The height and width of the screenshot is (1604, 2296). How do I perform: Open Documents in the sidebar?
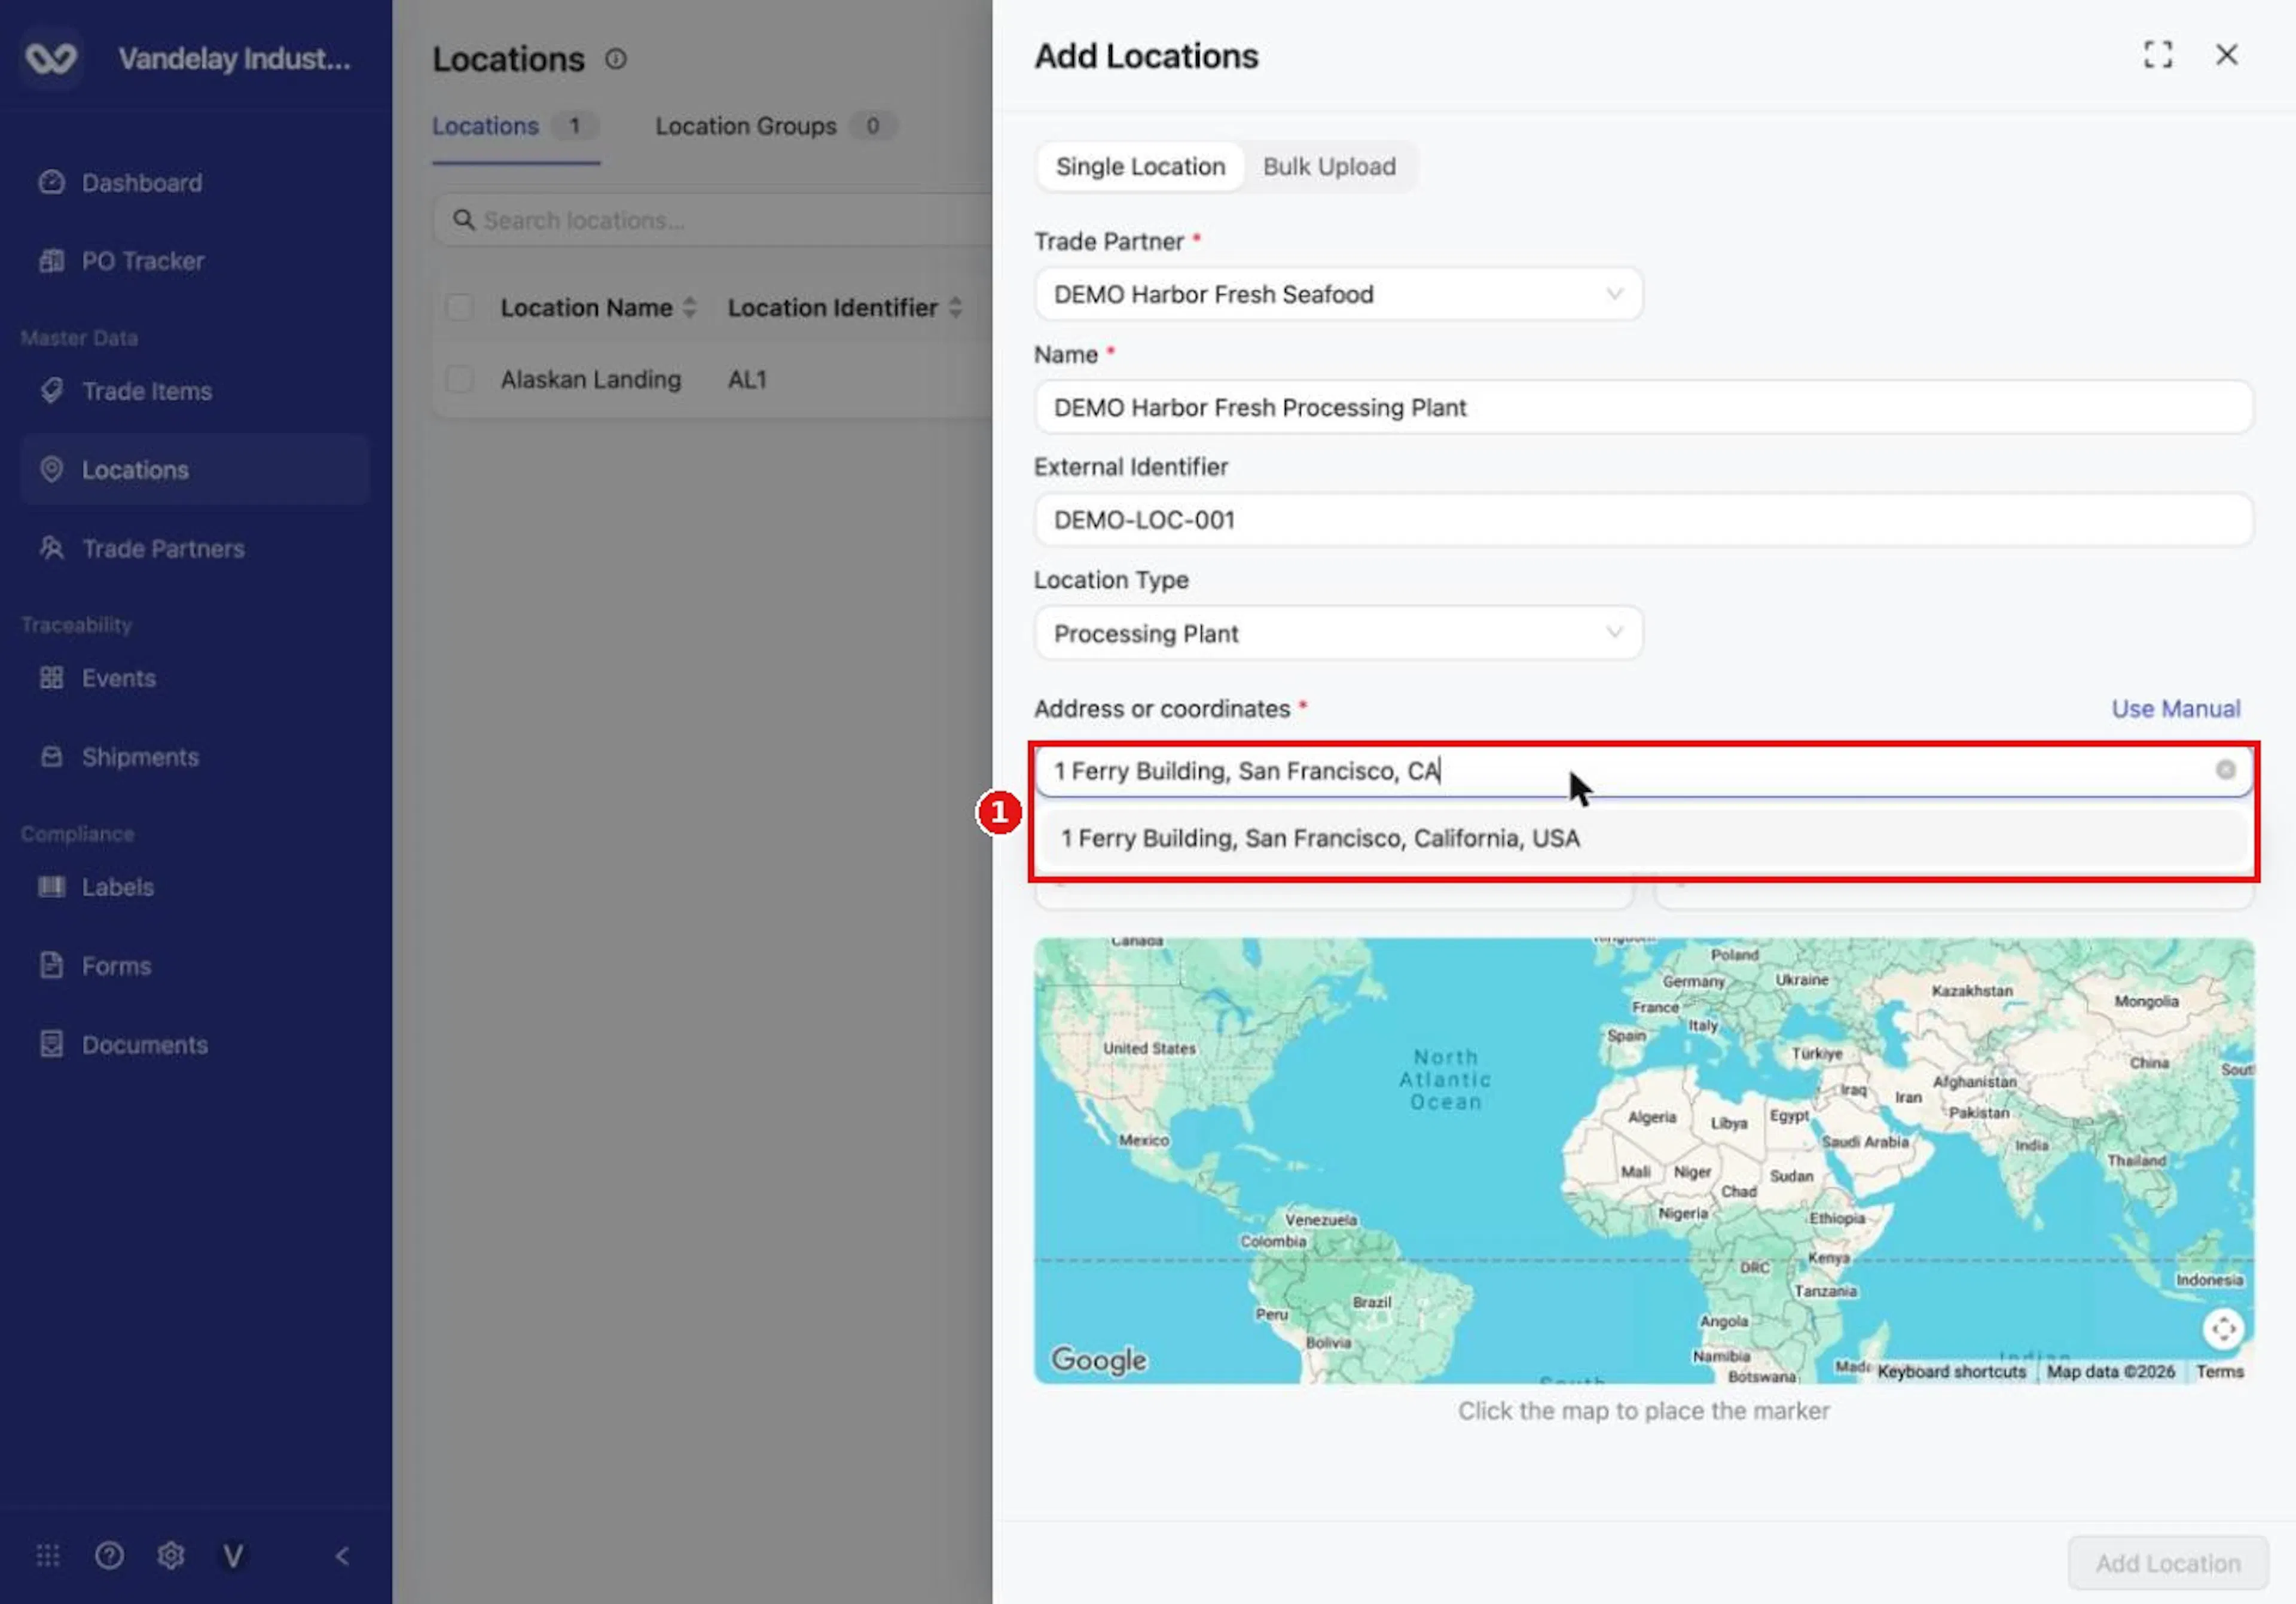[145, 1045]
